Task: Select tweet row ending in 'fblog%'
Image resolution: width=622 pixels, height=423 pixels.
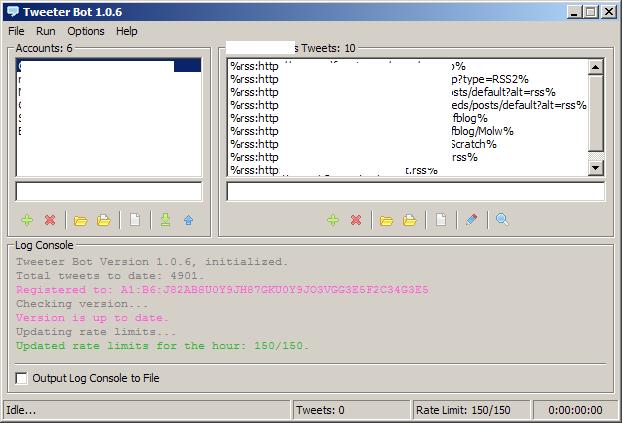Action: (409, 118)
